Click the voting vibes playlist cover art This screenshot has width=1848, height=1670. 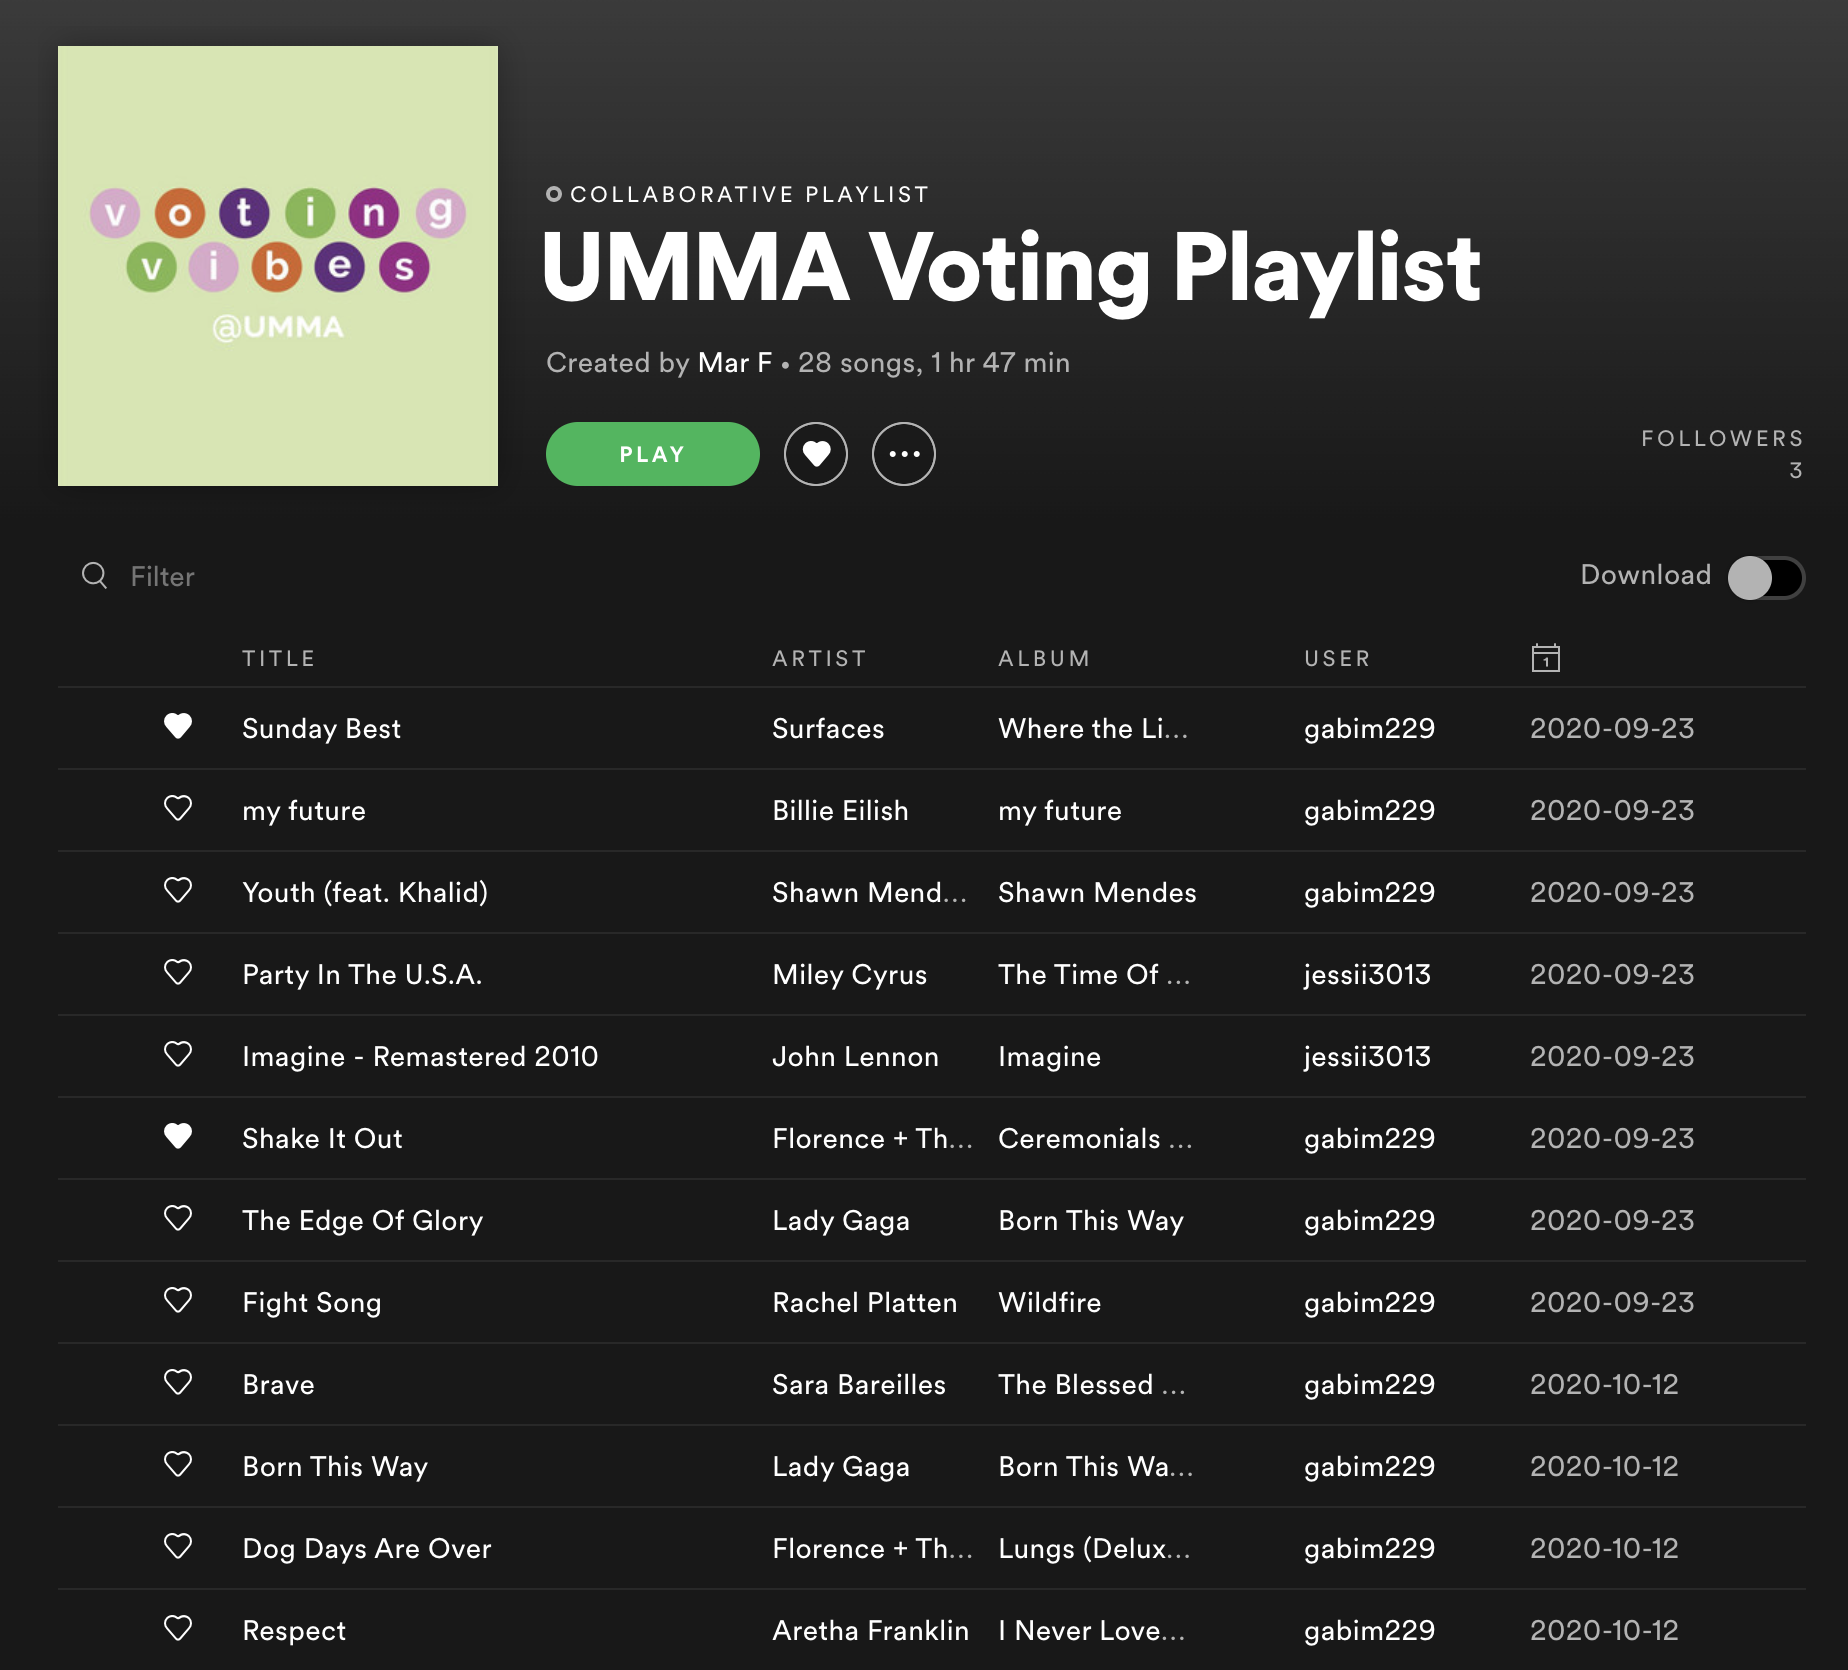click(x=278, y=266)
